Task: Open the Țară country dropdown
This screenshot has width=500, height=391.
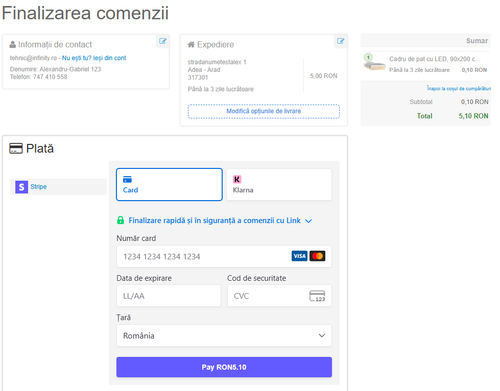Action: coord(224,336)
